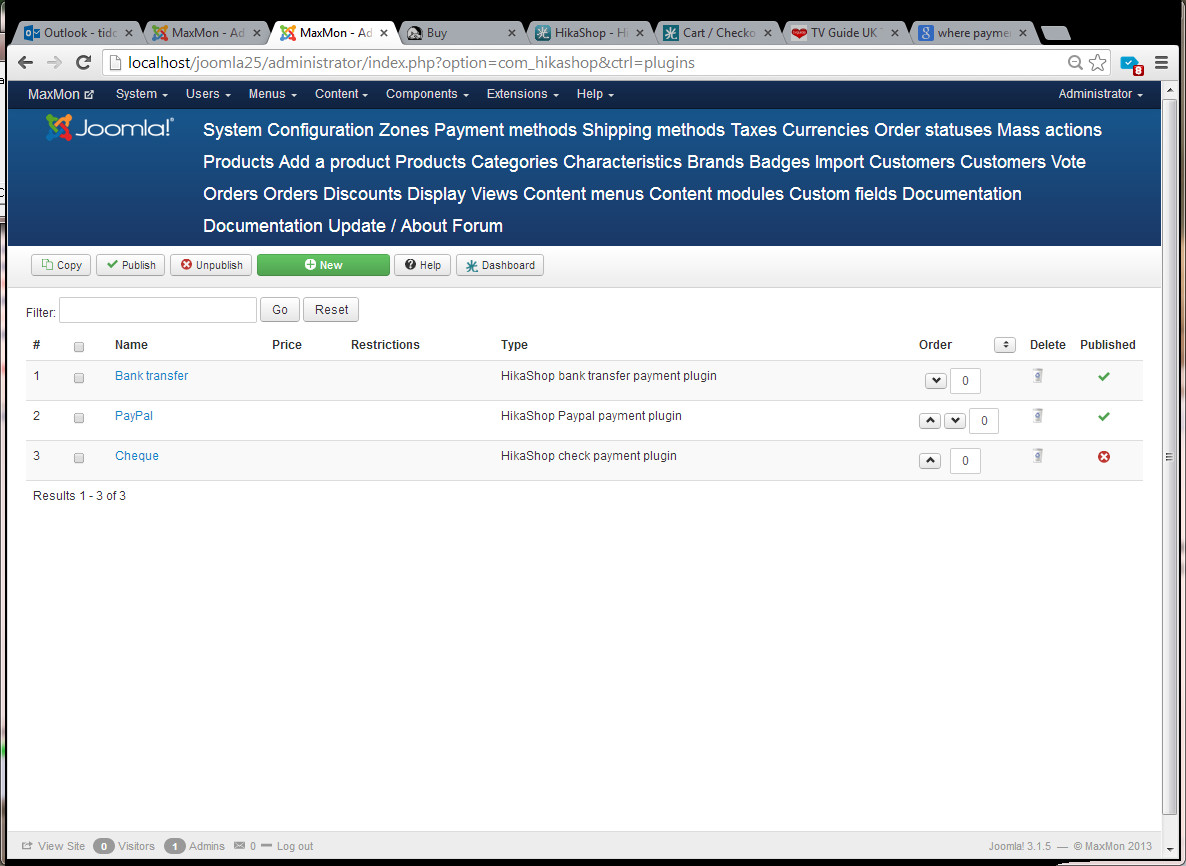Click the MaxMon site link in top bar
1186x866 pixels.
pos(61,95)
